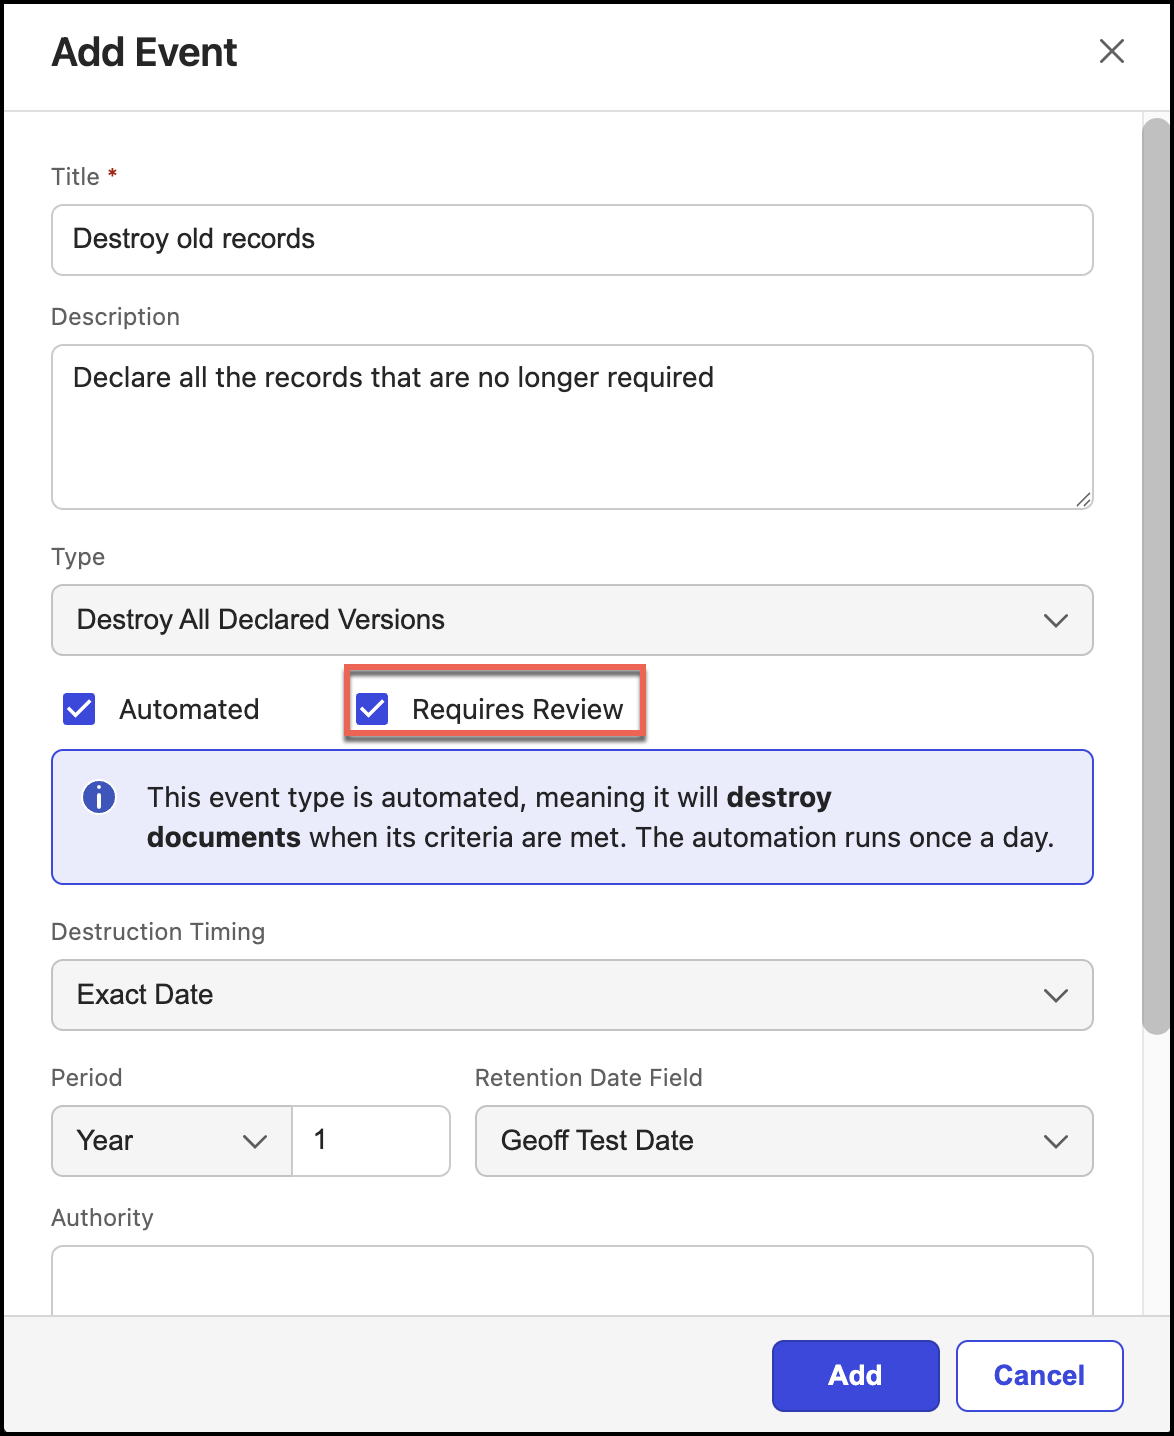
Task: Click the Destruction Timing chevron arrow
Action: [1055, 996]
